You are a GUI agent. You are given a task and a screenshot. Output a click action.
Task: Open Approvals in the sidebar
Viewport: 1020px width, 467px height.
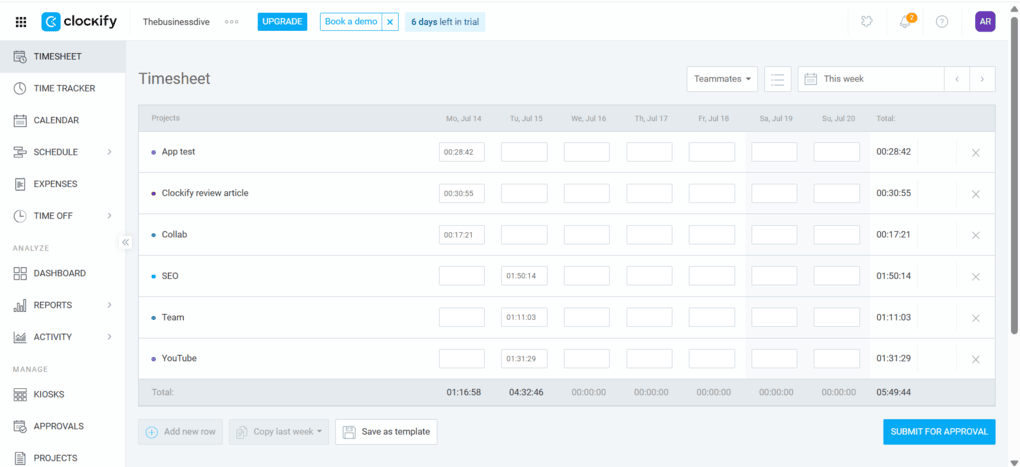click(62, 426)
